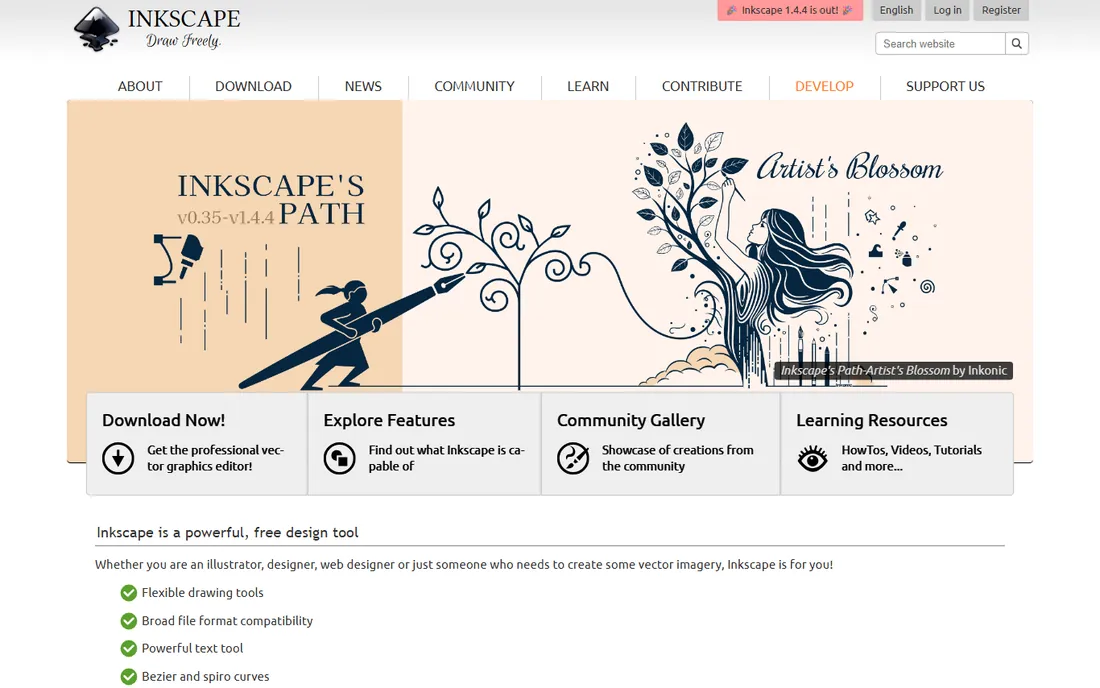Click the Bezier and spiro curves checkmark
The width and height of the screenshot is (1100, 688).
click(128, 677)
